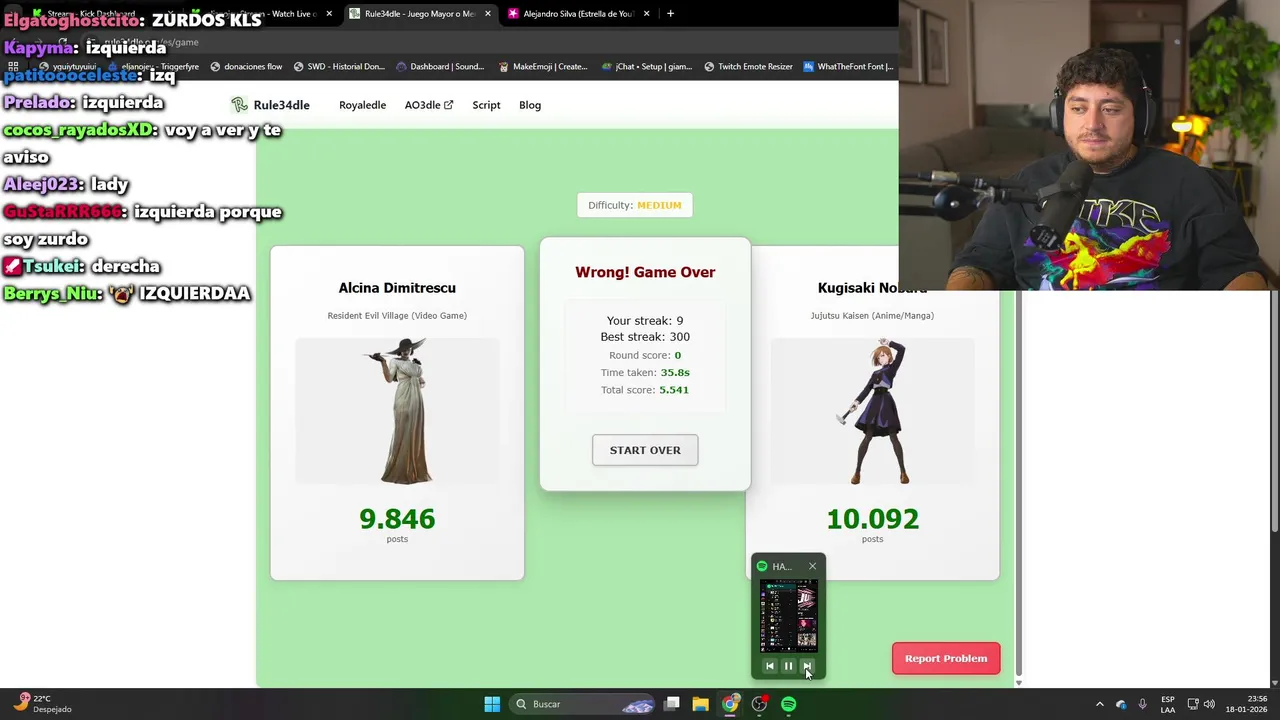This screenshot has height=720, width=1280.
Task: Select the Kugisaki Nobara character image
Action: tap(872, 411)
